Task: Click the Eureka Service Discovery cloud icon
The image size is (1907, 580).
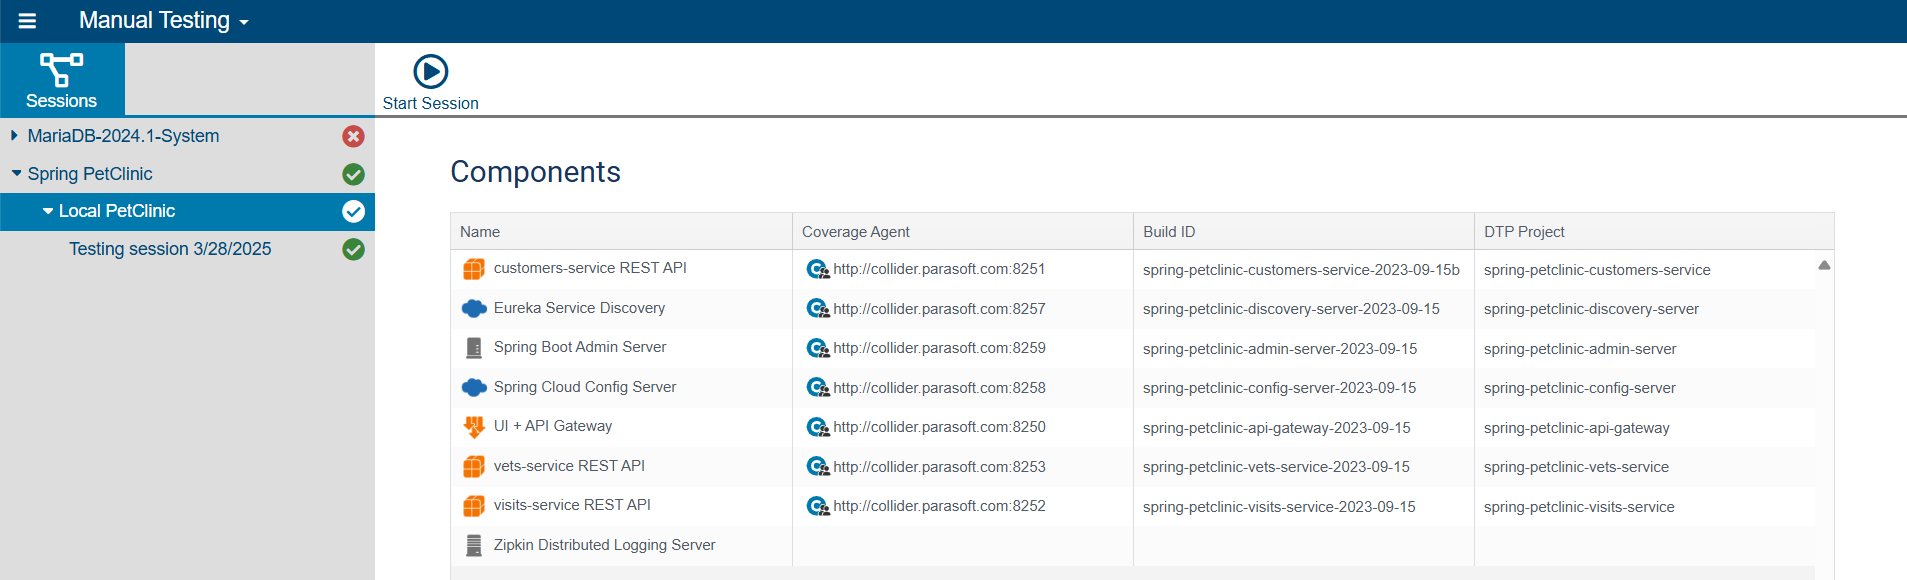Action: click(x=474, y=309)
